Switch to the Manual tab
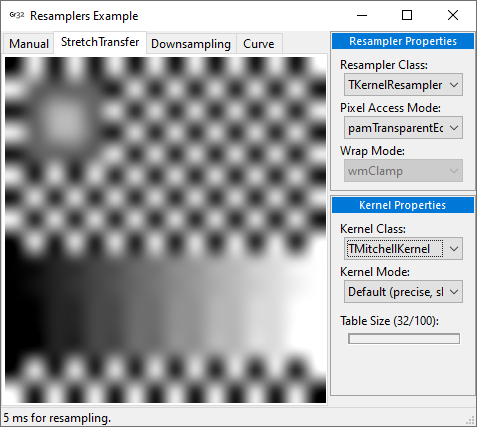This screenshot has width=477, height=427. pos(29,44)
